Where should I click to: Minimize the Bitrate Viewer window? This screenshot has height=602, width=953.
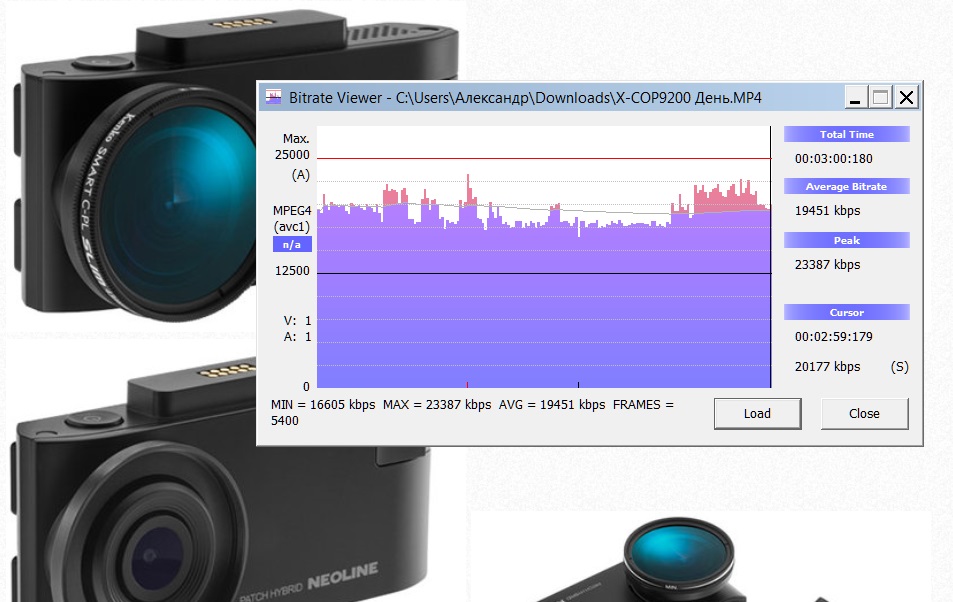[x=855, y=97]
